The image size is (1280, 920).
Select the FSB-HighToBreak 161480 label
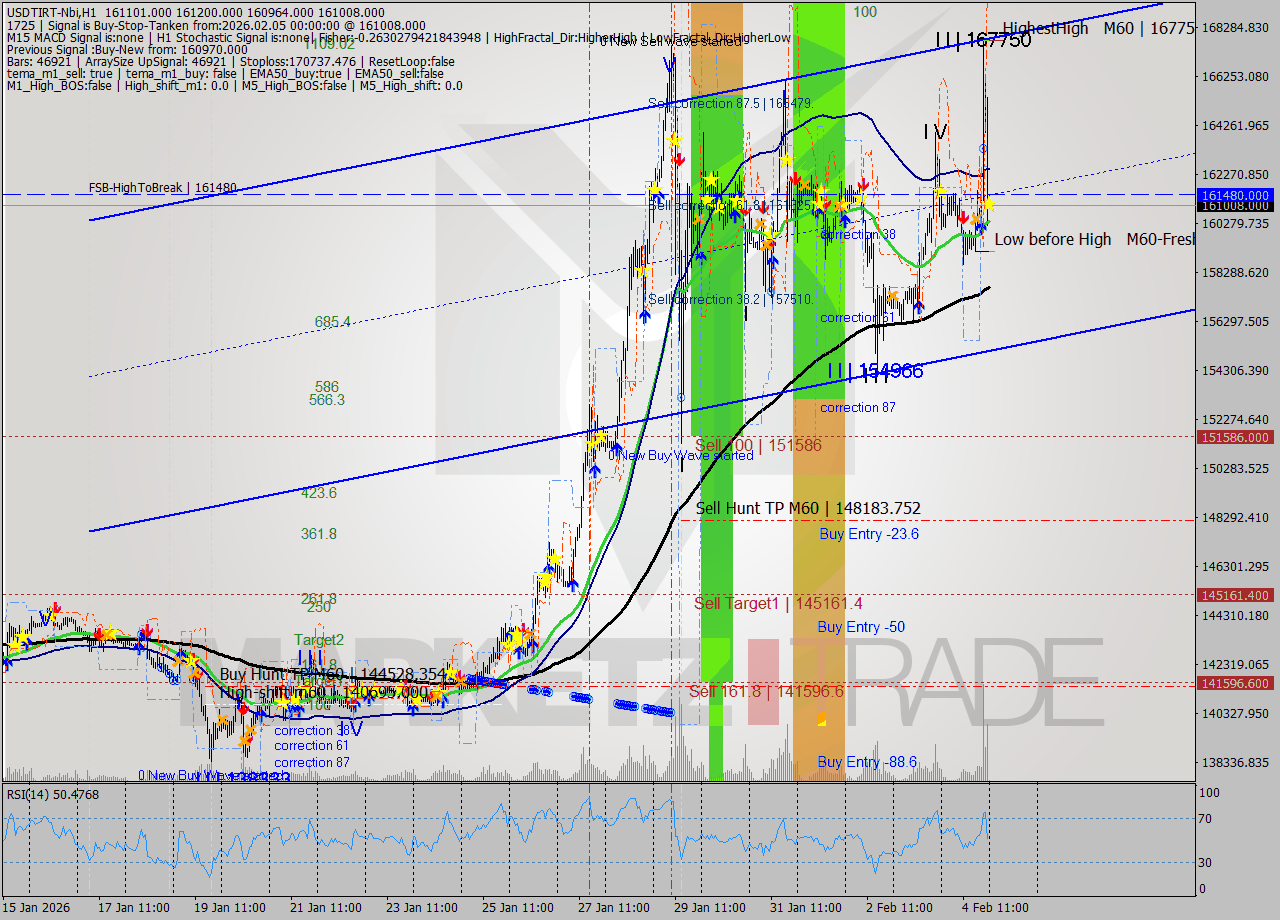pos(163,187)
